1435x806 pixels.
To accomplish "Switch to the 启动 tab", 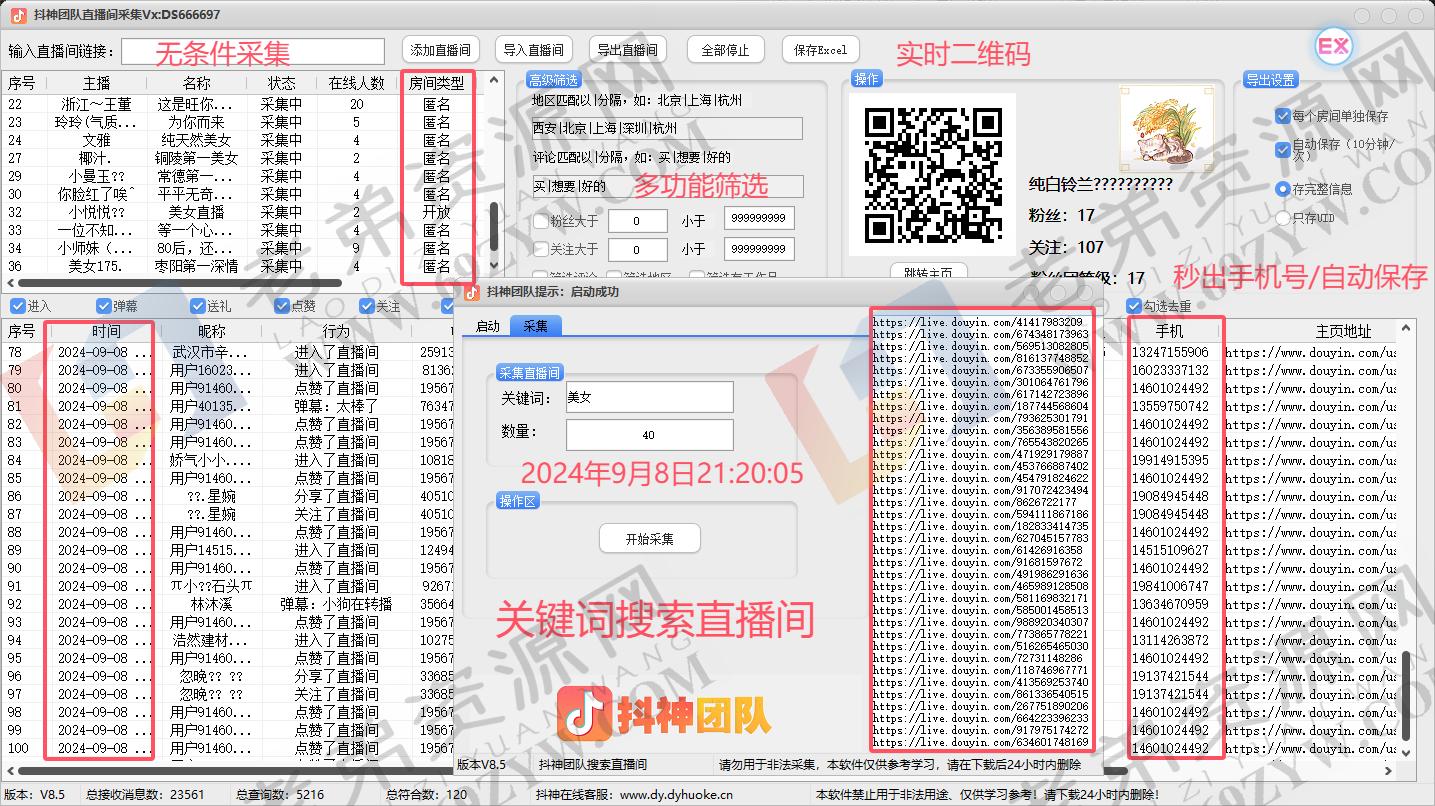I will 487,326.
